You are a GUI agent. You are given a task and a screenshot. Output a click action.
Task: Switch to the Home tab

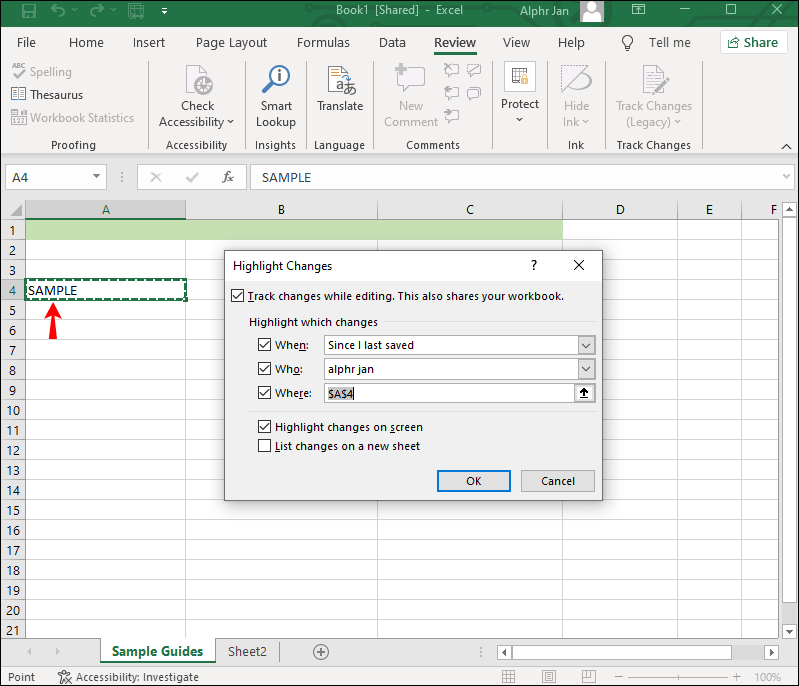click(86, 42)
